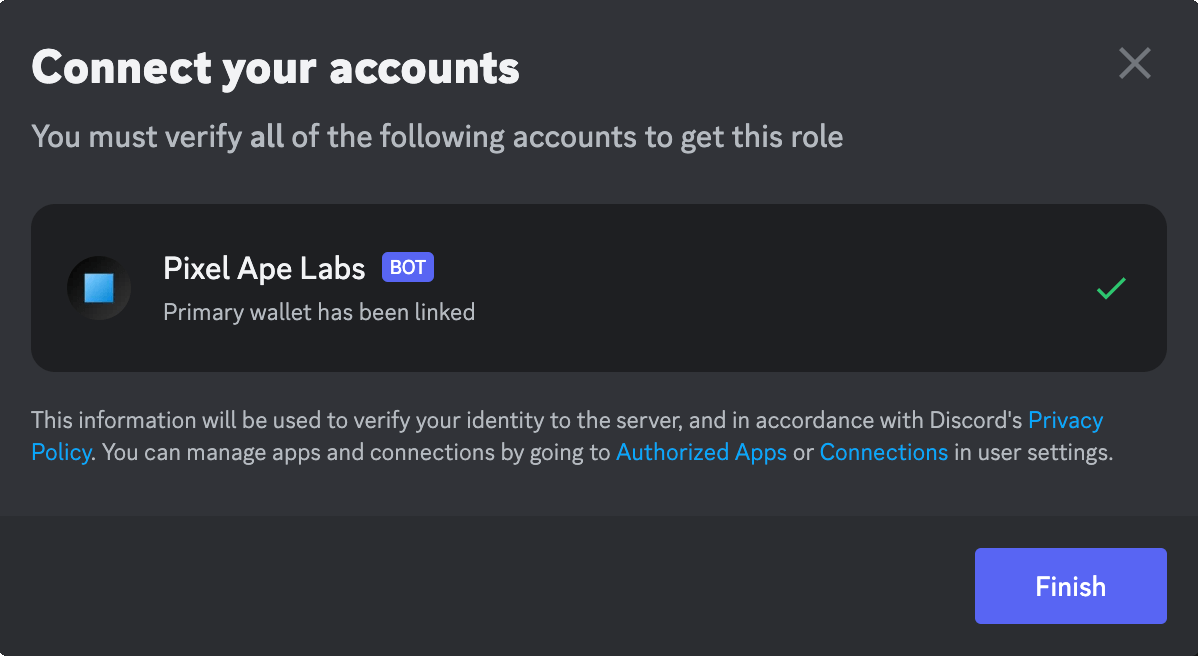Click the Finish button
Viewport: 1198px width, 656px height.
[x=1070, y=586]
